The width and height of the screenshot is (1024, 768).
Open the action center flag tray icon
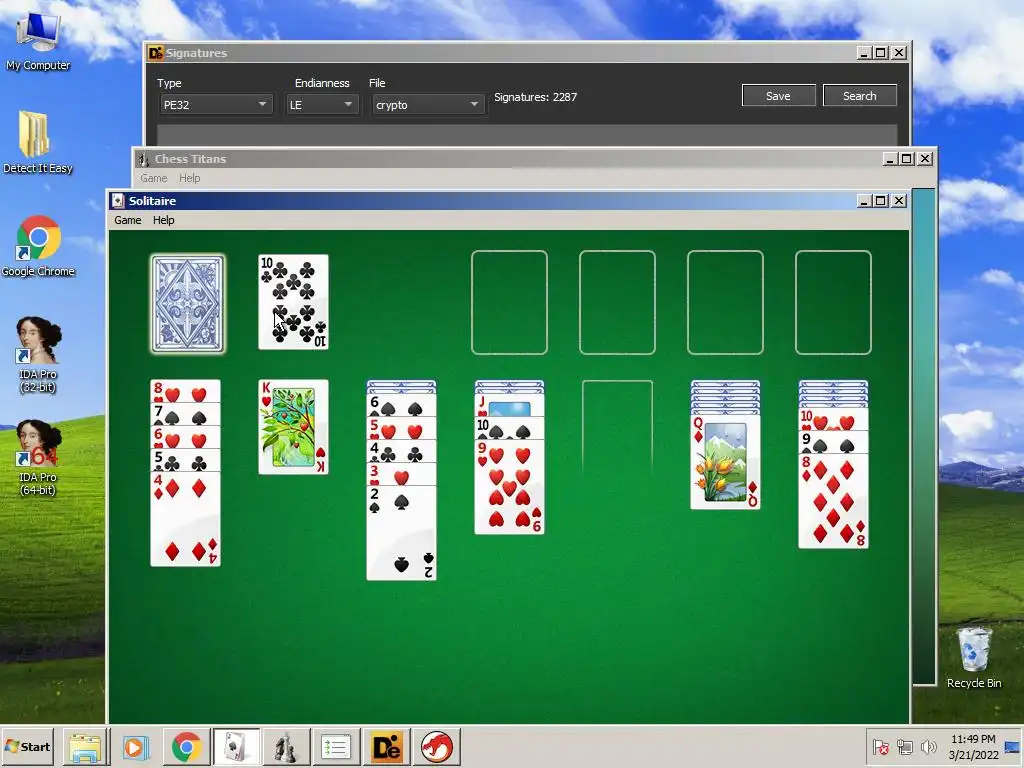(880, 746)
